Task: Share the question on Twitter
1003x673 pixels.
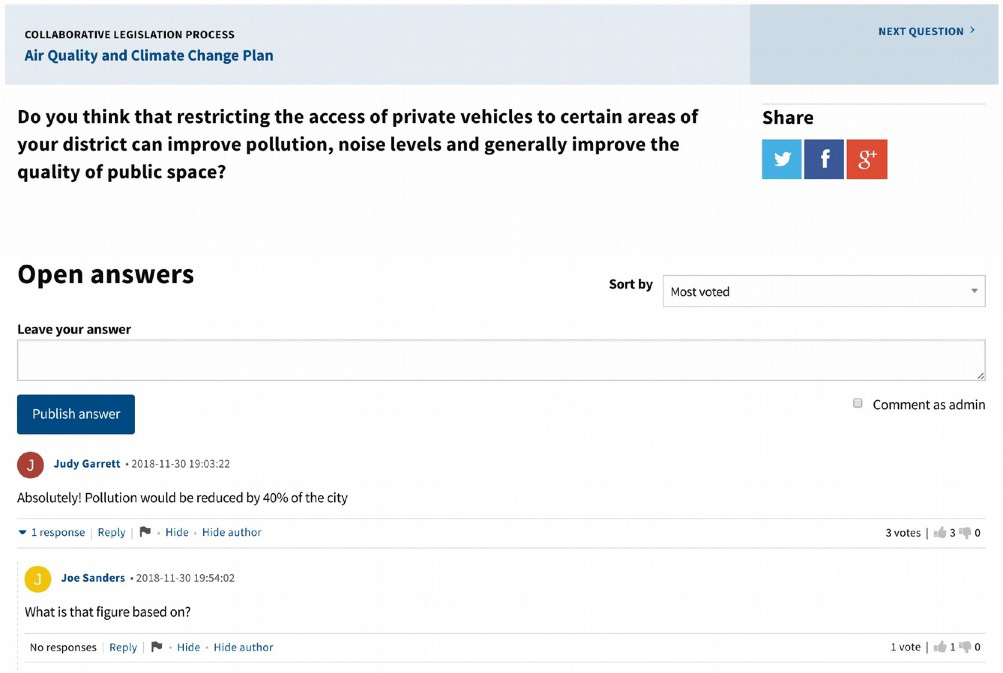Action: 781,159
